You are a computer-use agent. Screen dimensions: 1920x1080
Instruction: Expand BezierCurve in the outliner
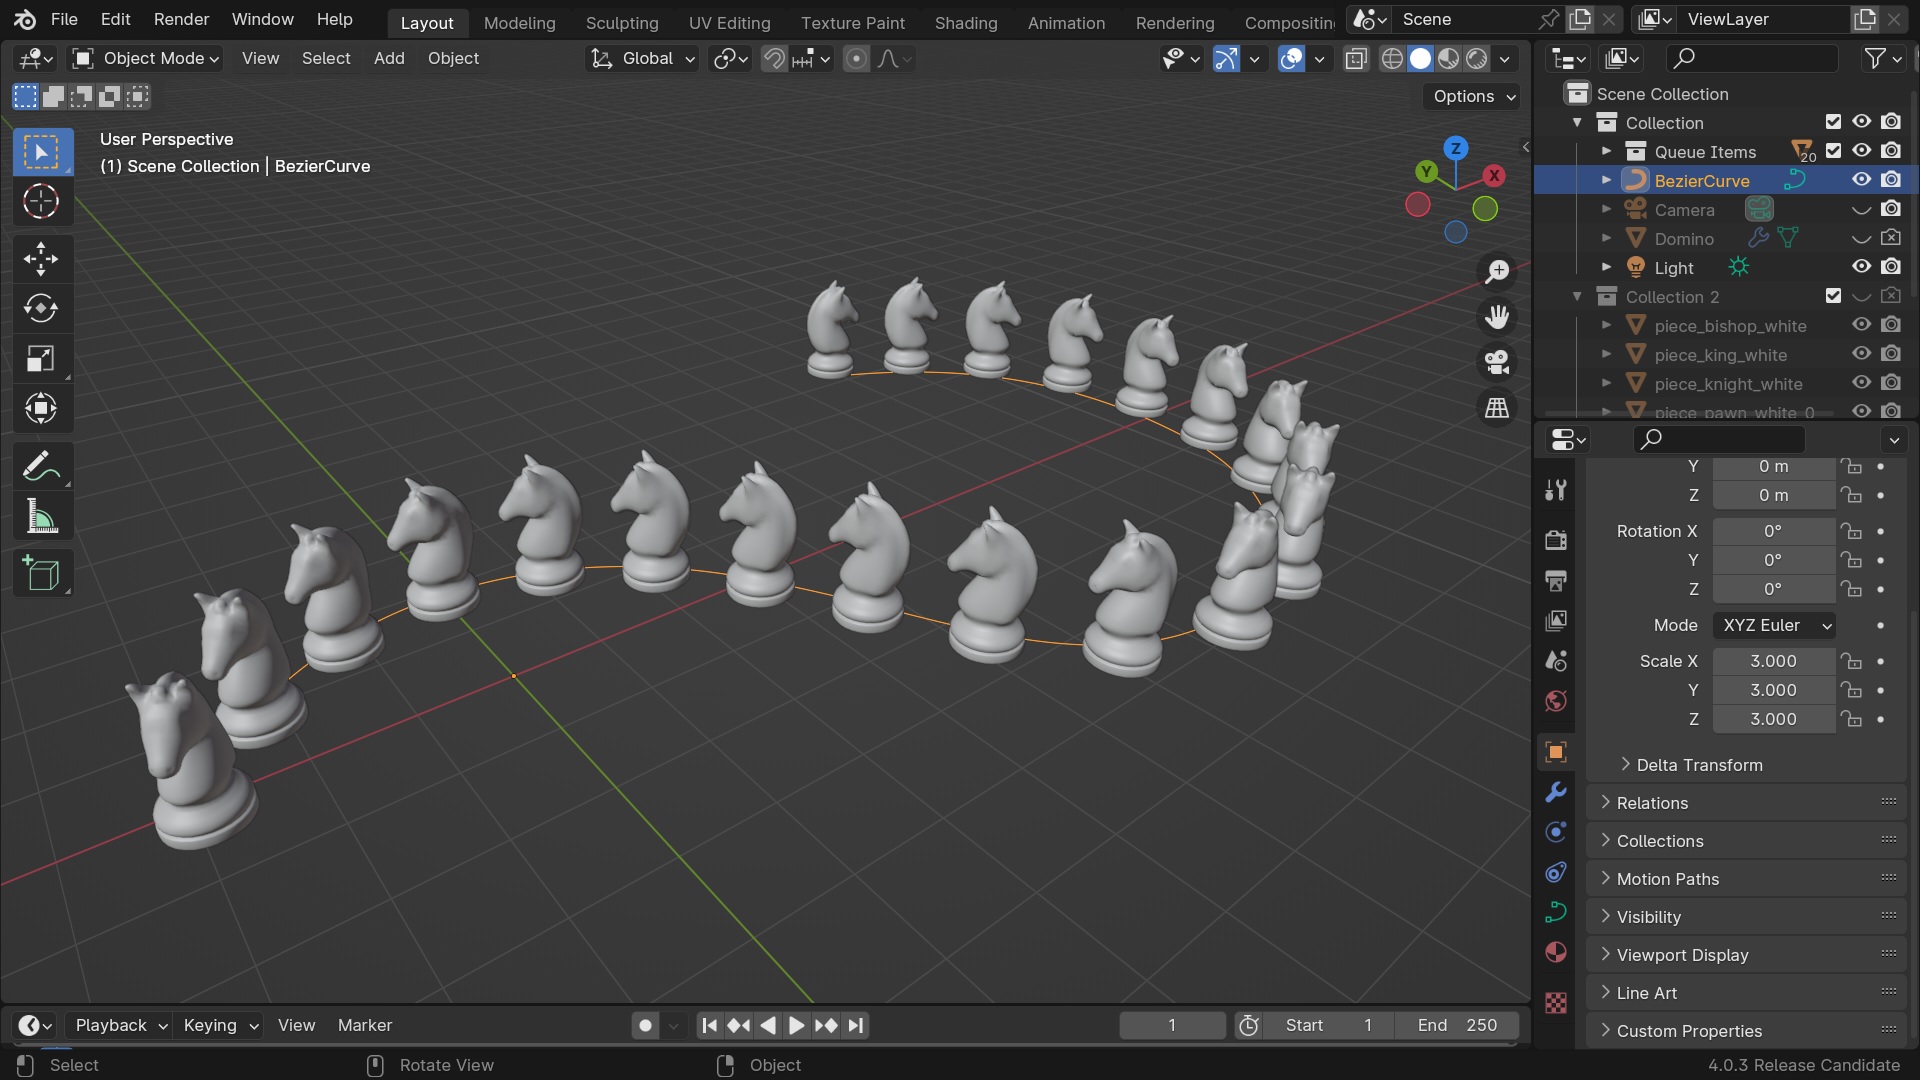[1606, 180]
